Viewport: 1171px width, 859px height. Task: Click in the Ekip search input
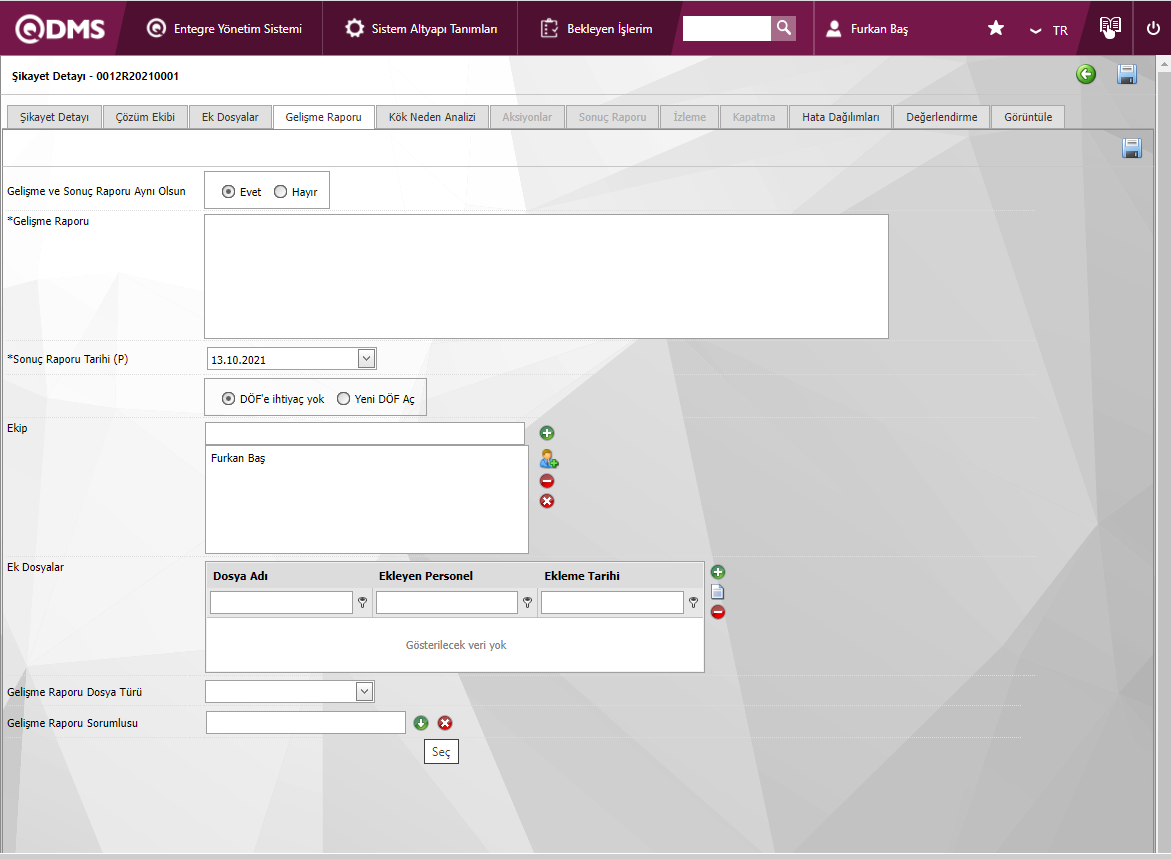click(364, 433)
